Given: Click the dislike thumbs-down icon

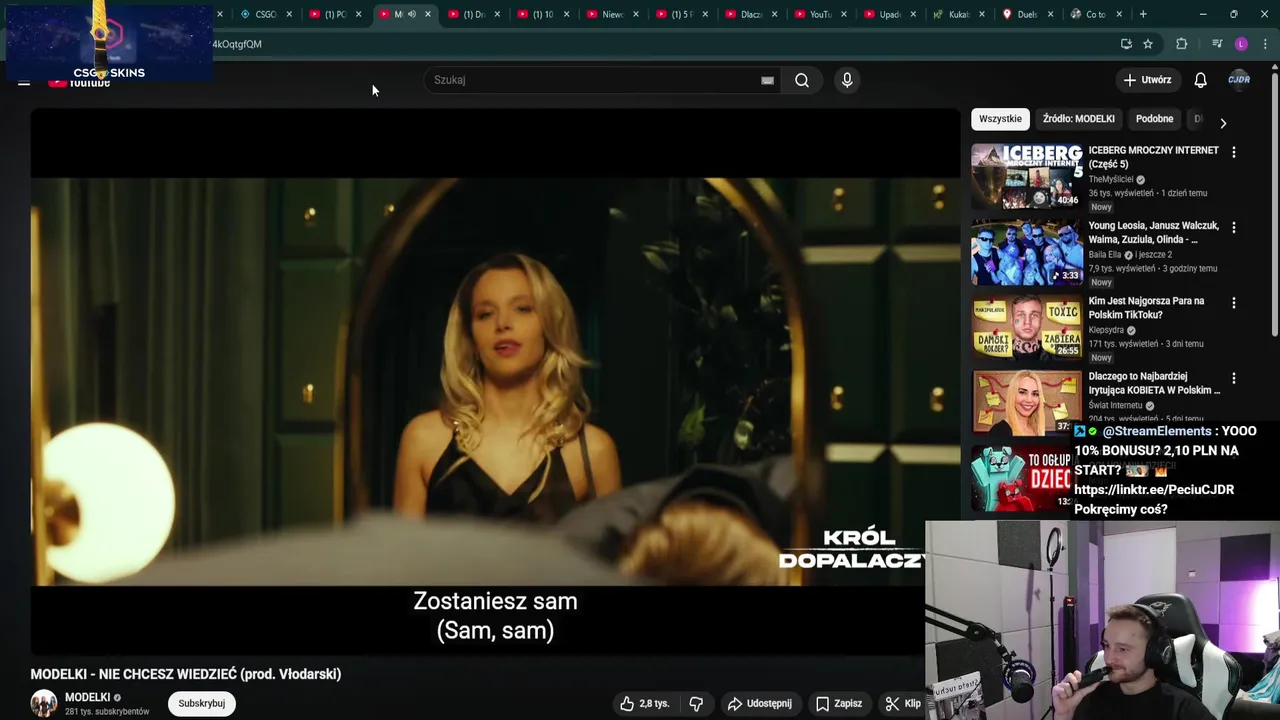Looking at the screenshot, I should pyautogui.click(x=696, y=704).
